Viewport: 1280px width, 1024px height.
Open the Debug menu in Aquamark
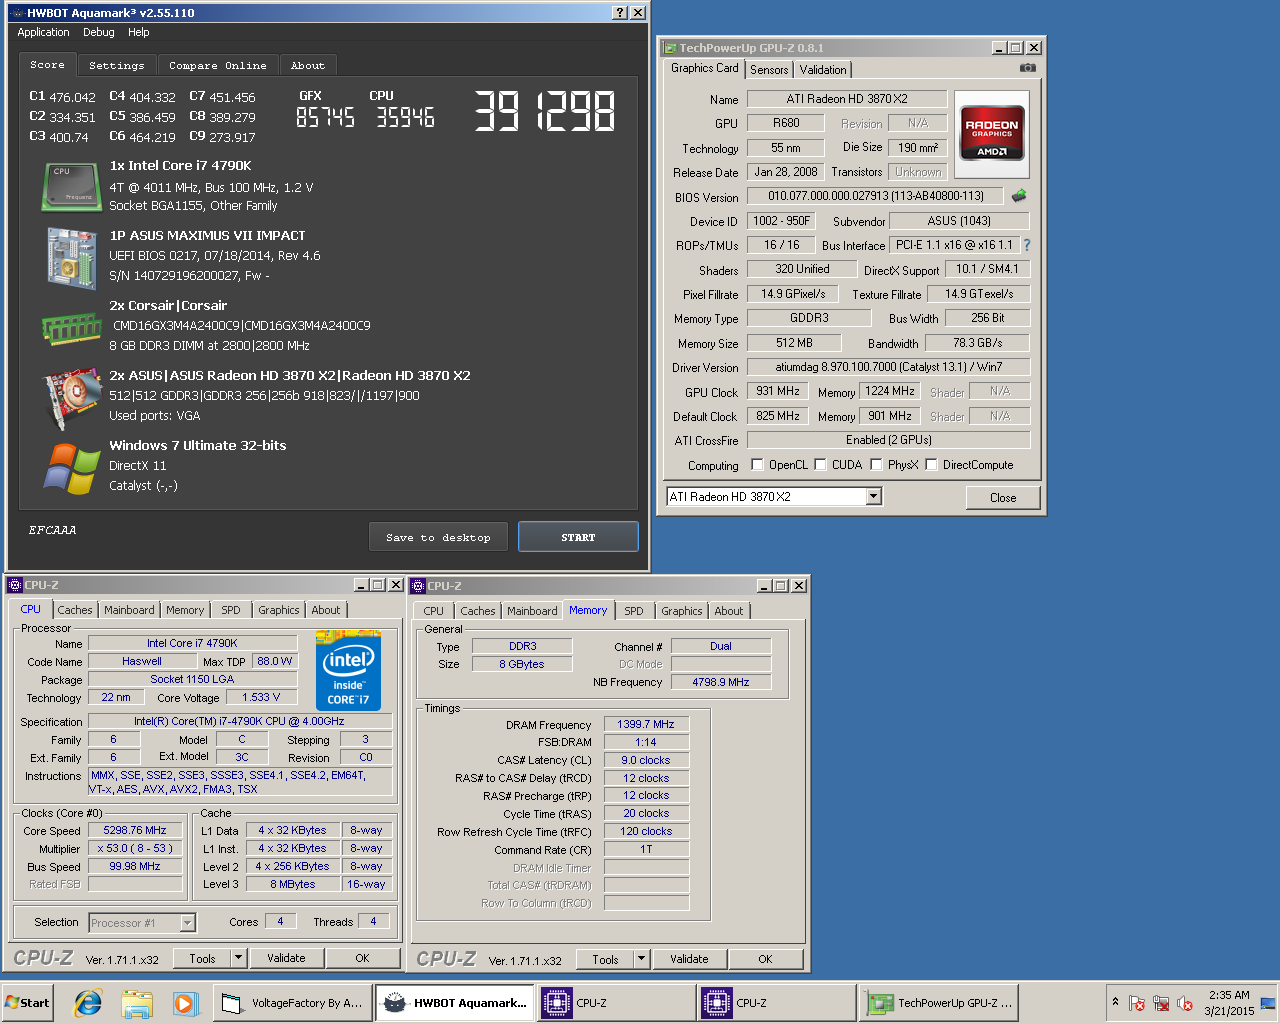[98, 32]
